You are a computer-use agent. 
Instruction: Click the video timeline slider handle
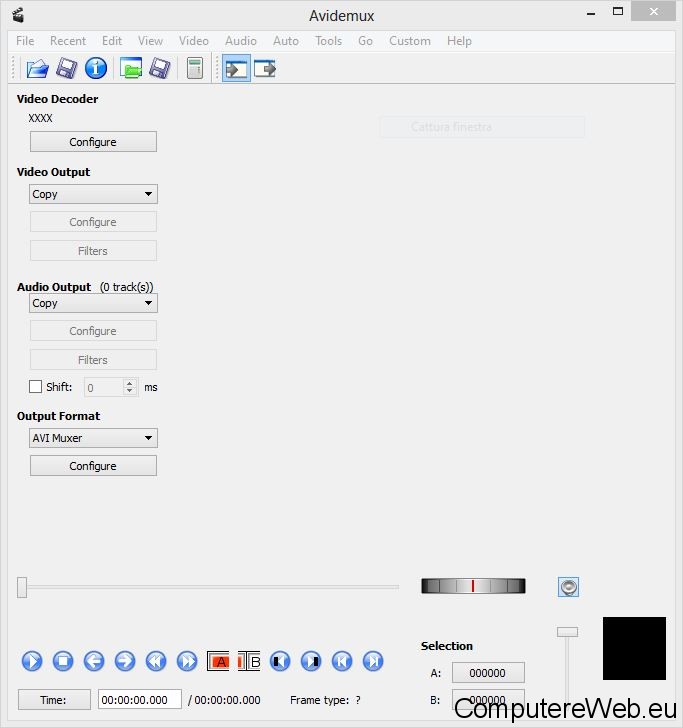(x=22, y=587)
